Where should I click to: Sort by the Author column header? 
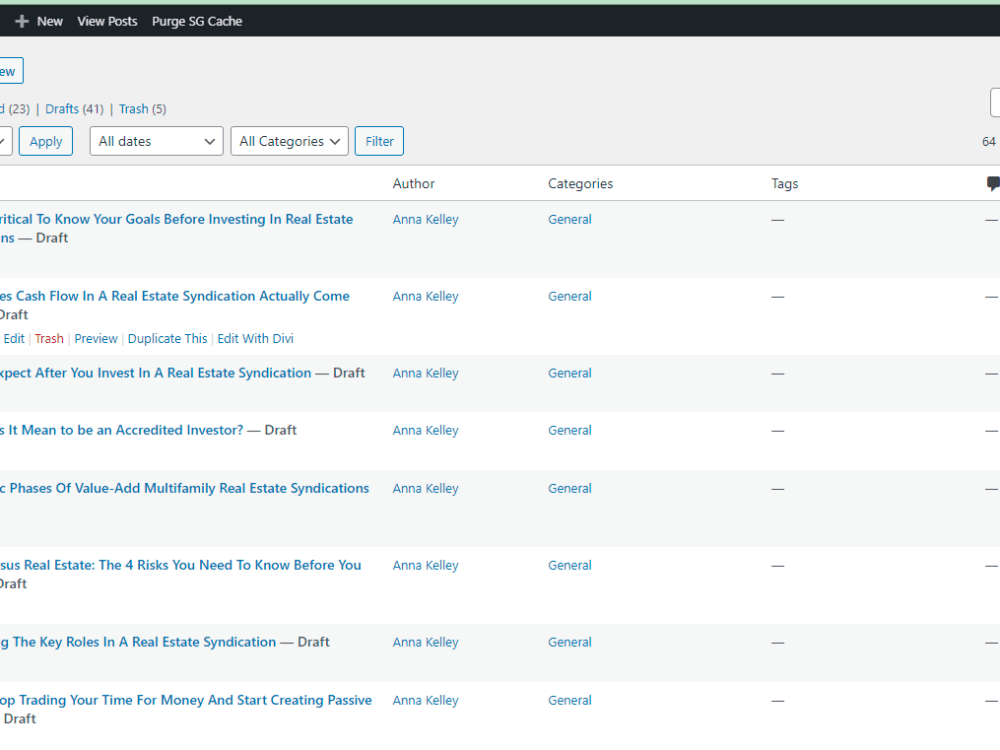(413, 183)
